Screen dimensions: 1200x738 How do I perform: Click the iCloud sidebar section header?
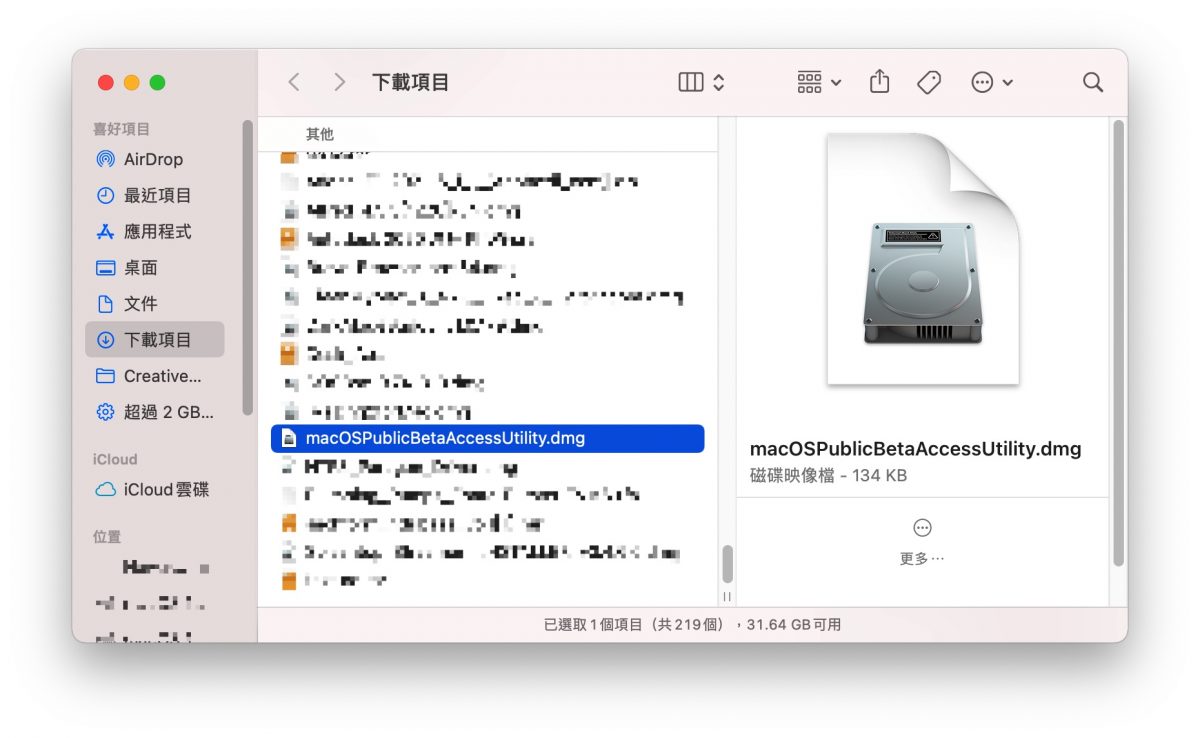(115, 459)
